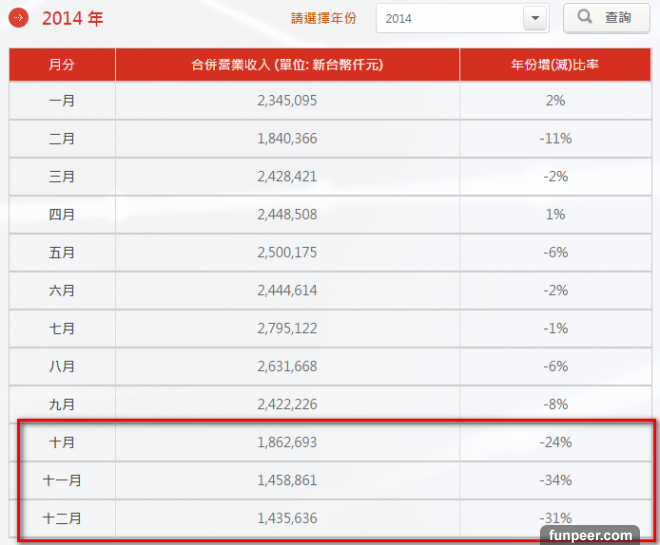Click the 2014 year selection field
660x545 pixels.
[449, 19]
